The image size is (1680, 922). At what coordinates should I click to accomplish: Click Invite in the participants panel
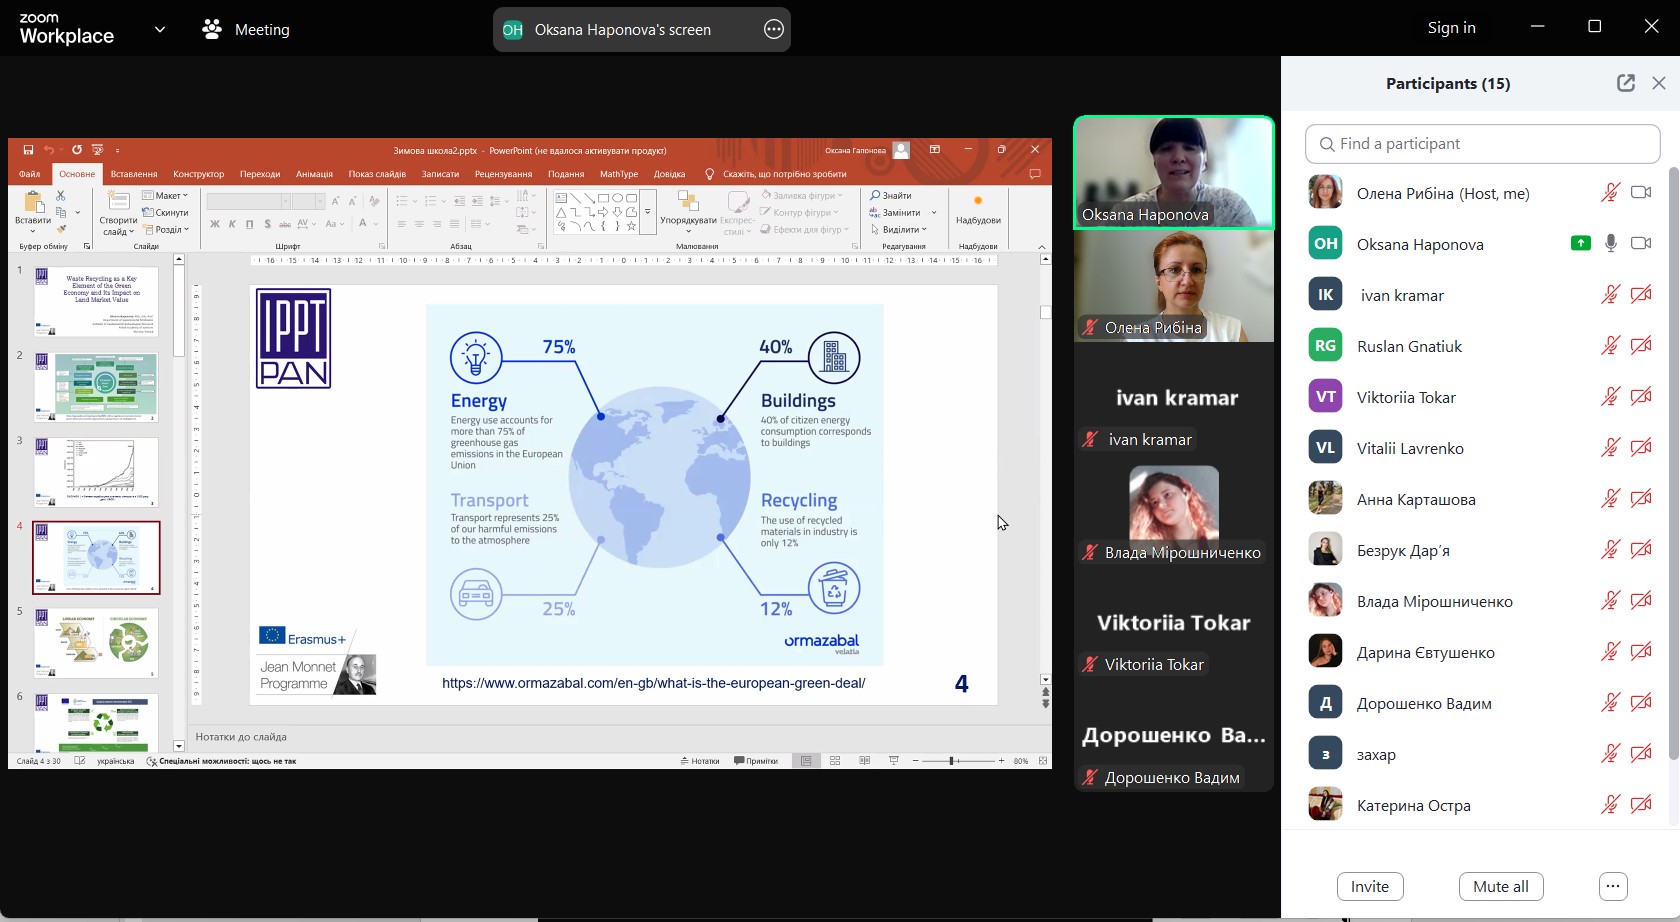point(1369,887)
